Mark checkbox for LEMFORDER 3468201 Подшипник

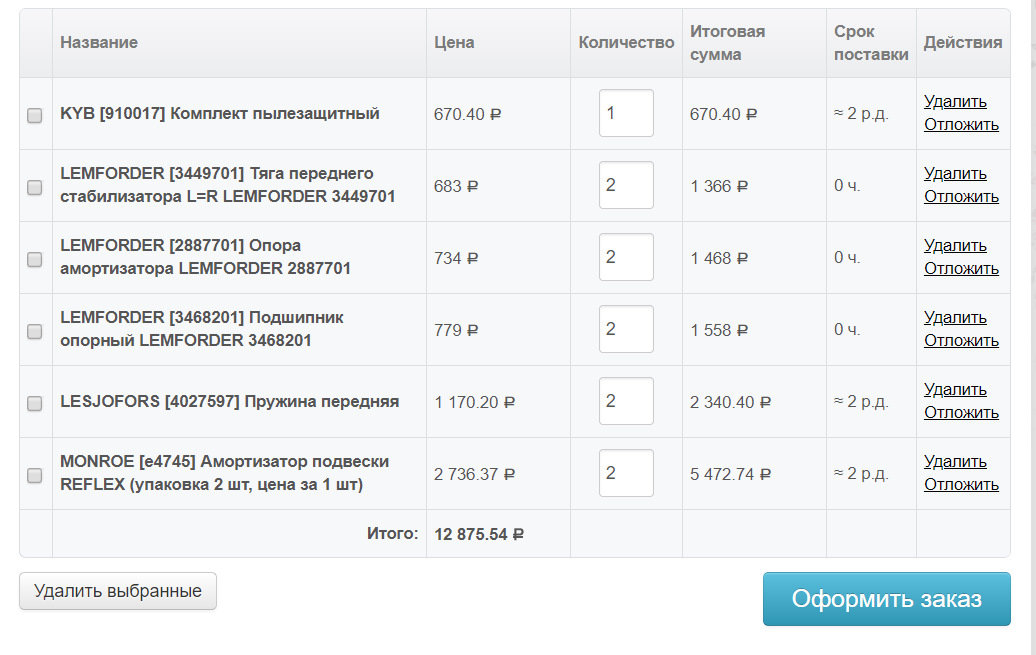point(34,331)
